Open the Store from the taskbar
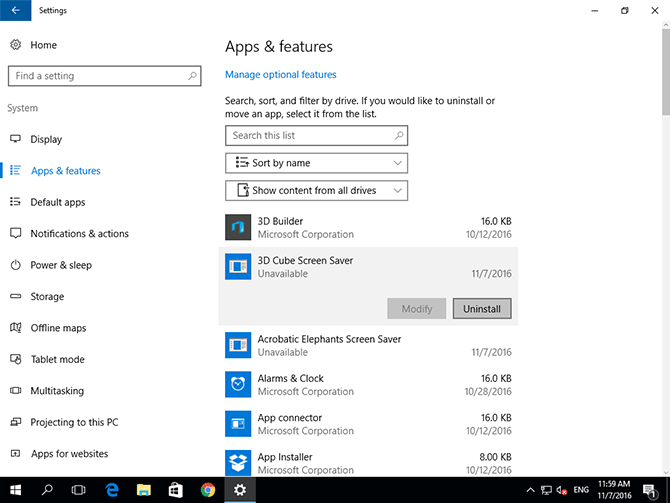670x503 pixels. coord(176,490)
